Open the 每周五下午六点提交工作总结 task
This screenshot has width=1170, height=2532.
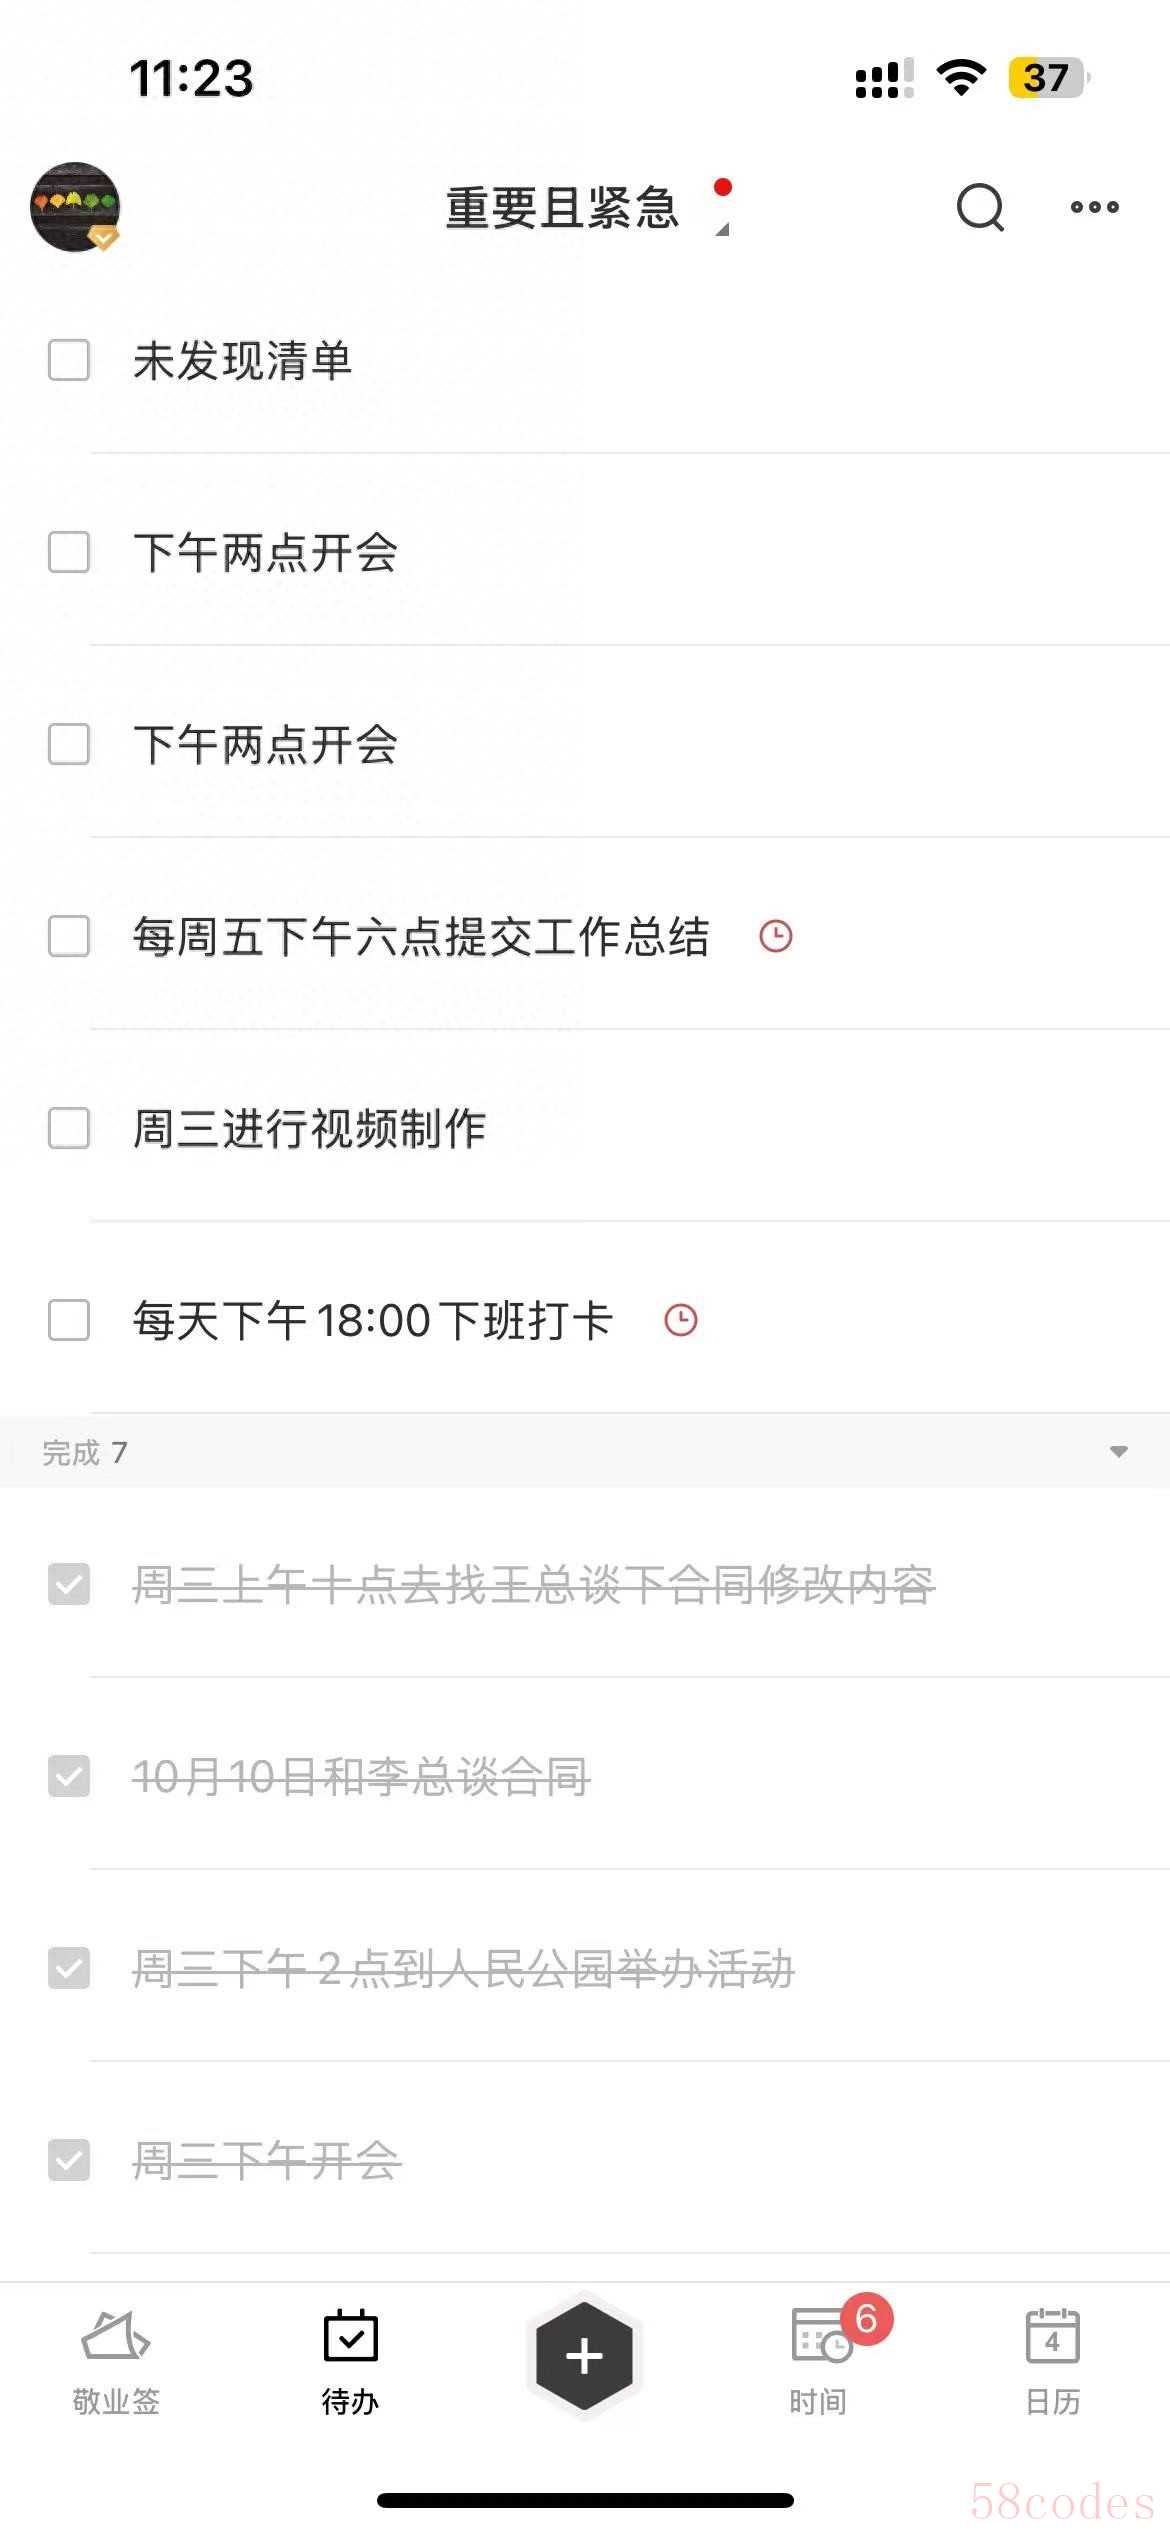[421, 937]
